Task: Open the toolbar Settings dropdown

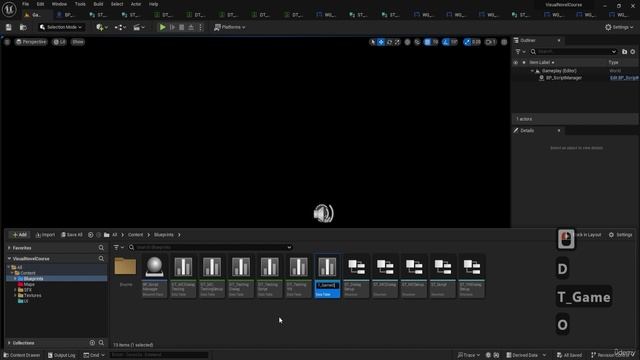Action: (x=619, y=27)
